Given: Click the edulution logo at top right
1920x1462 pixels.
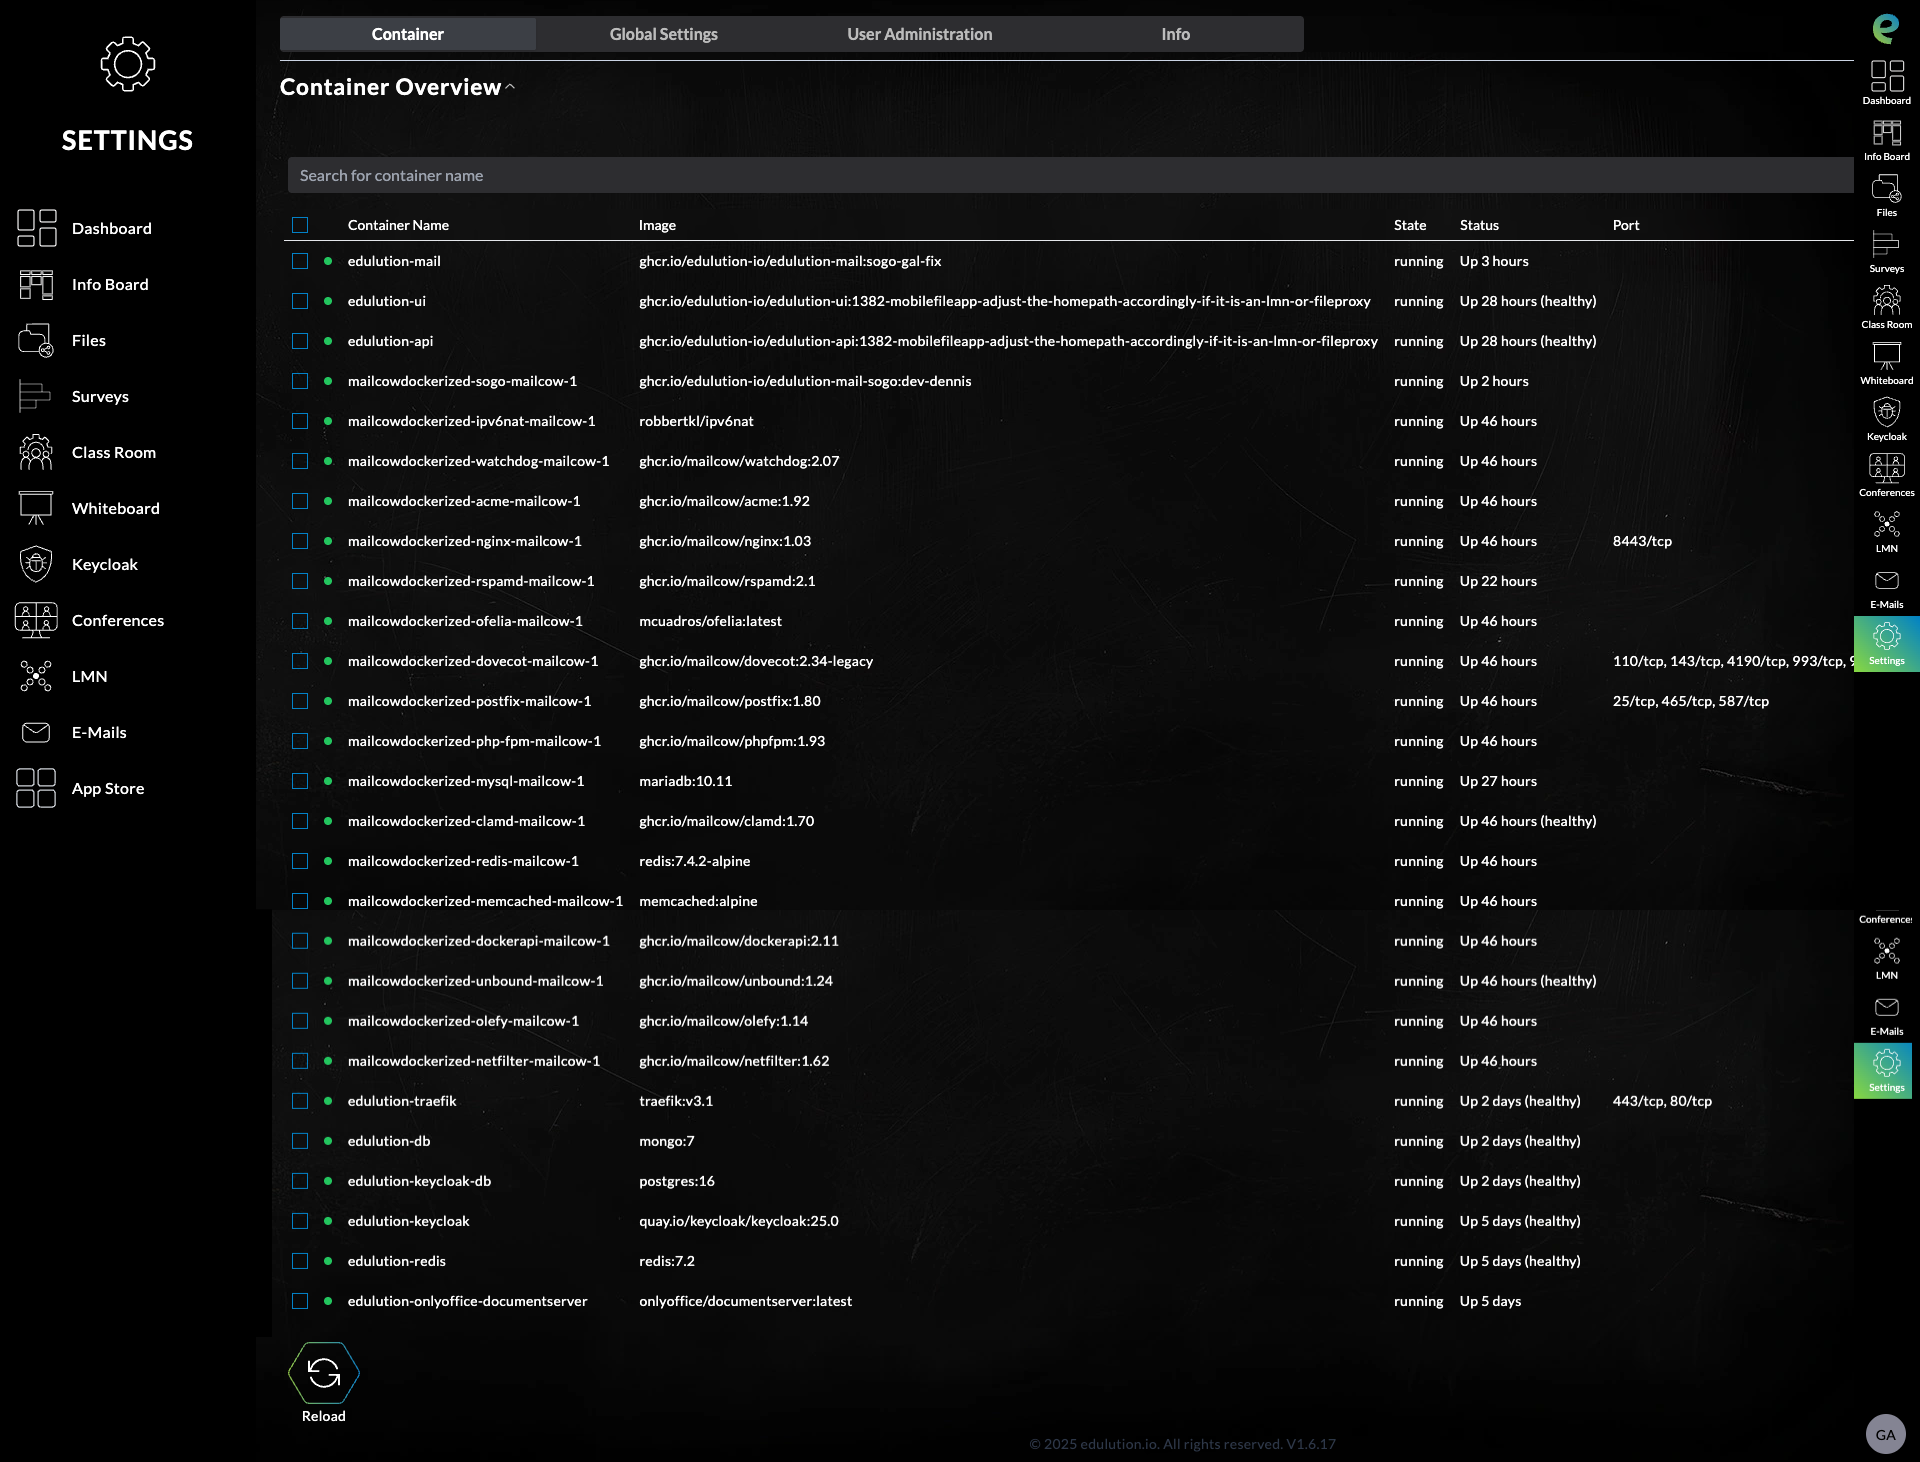Looking at the screenshot, I should click(1886, 28).
